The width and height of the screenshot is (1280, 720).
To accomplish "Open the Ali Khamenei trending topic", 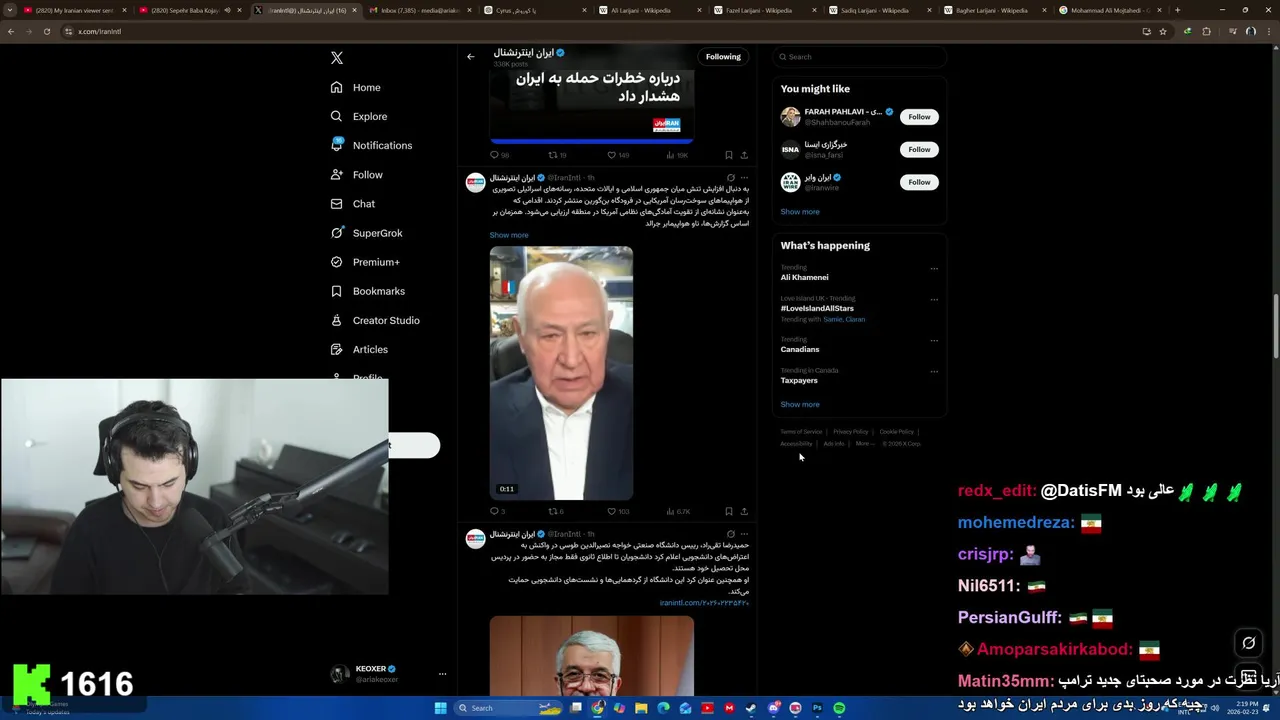I will point(805,277).
